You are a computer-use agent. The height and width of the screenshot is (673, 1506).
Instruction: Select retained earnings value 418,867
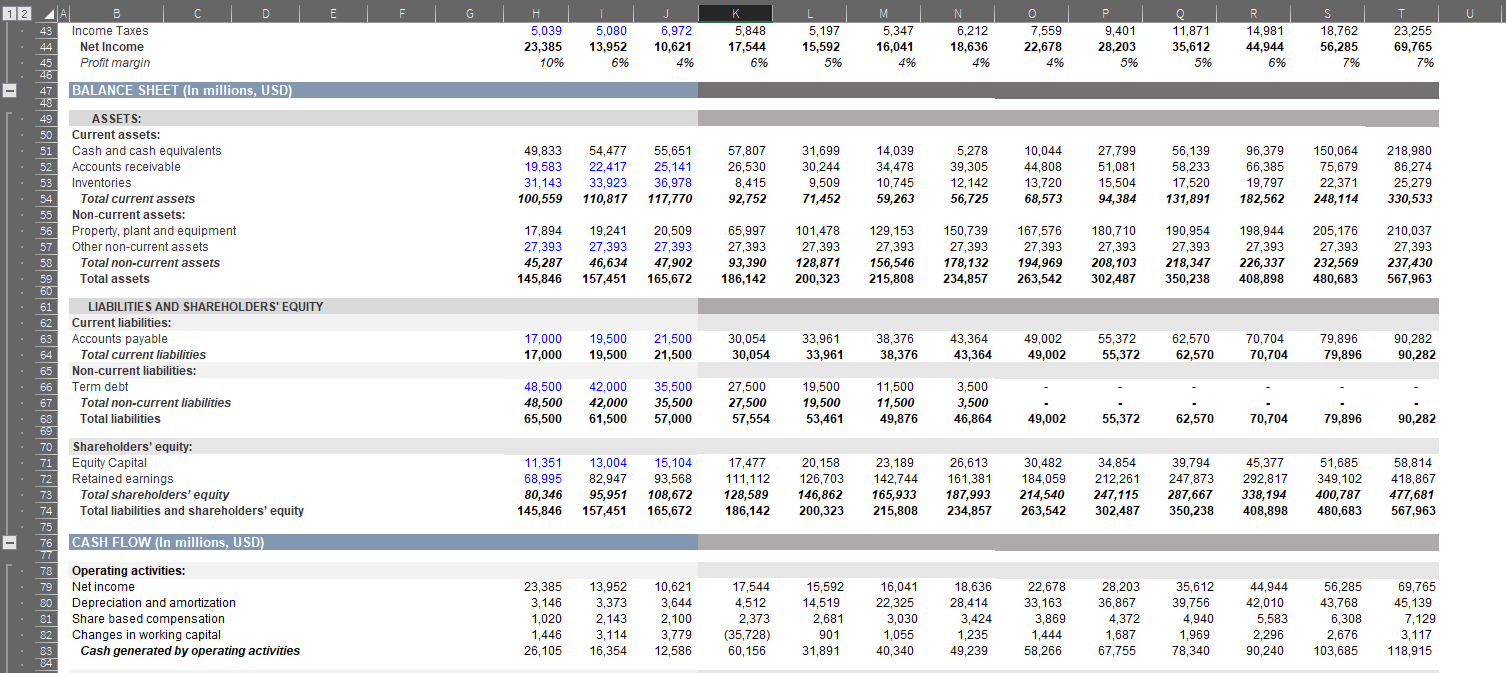(x=1411, y=479)
